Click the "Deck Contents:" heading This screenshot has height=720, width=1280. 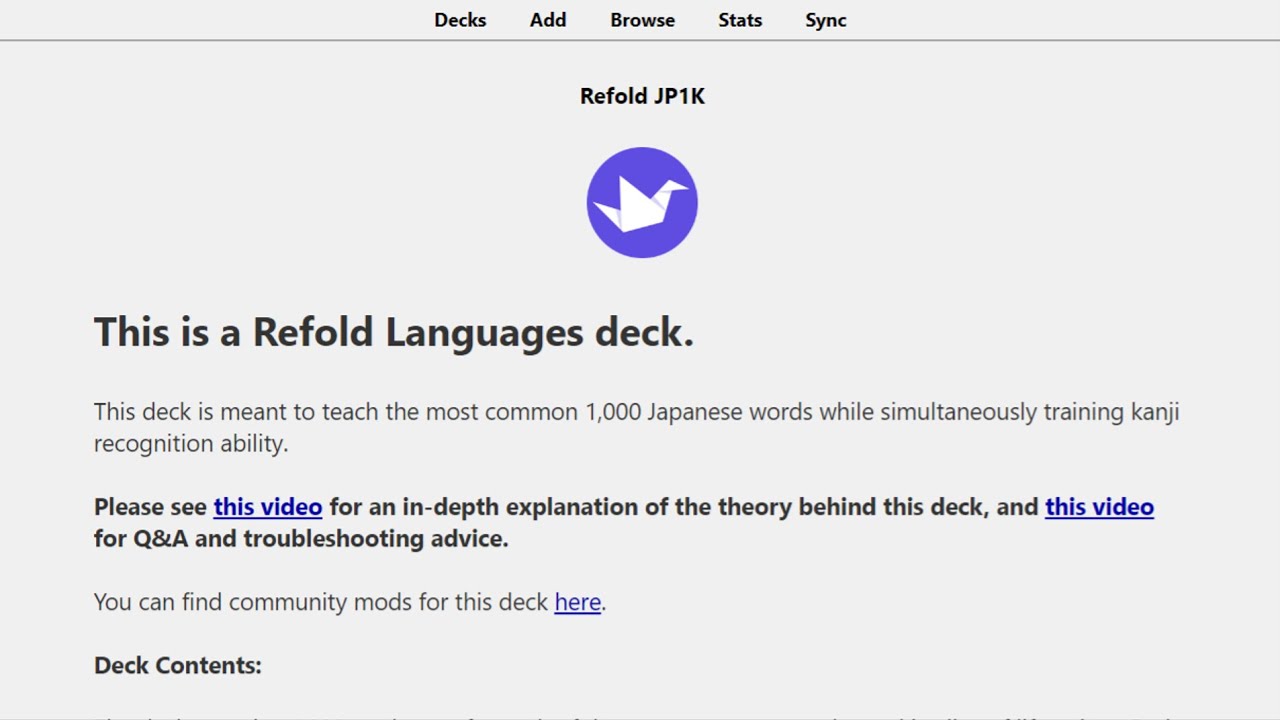click(x=177, y=666)
